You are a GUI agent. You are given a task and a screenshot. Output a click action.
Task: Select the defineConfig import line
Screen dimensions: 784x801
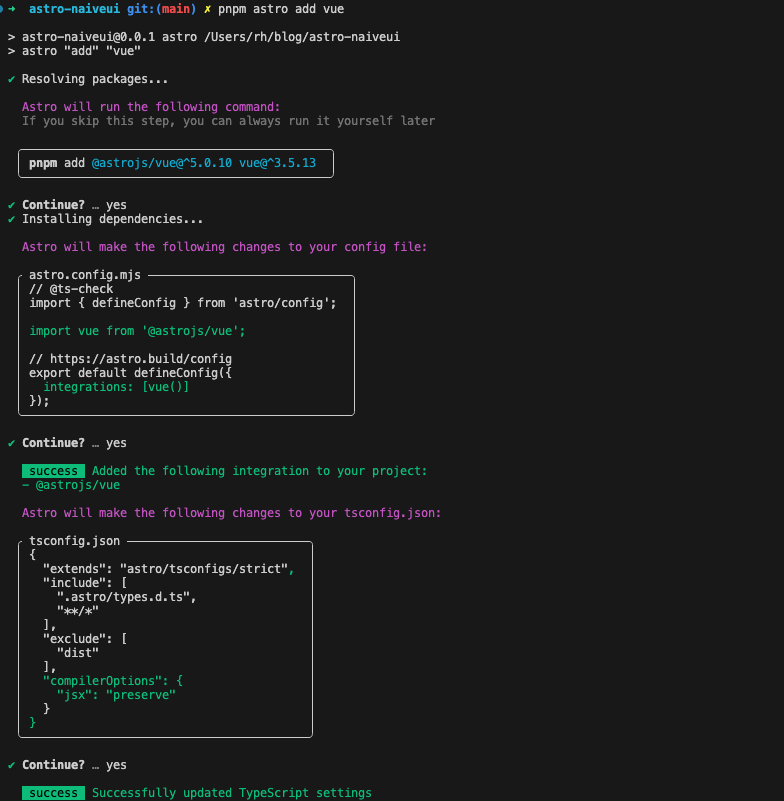tap(183, 303)
